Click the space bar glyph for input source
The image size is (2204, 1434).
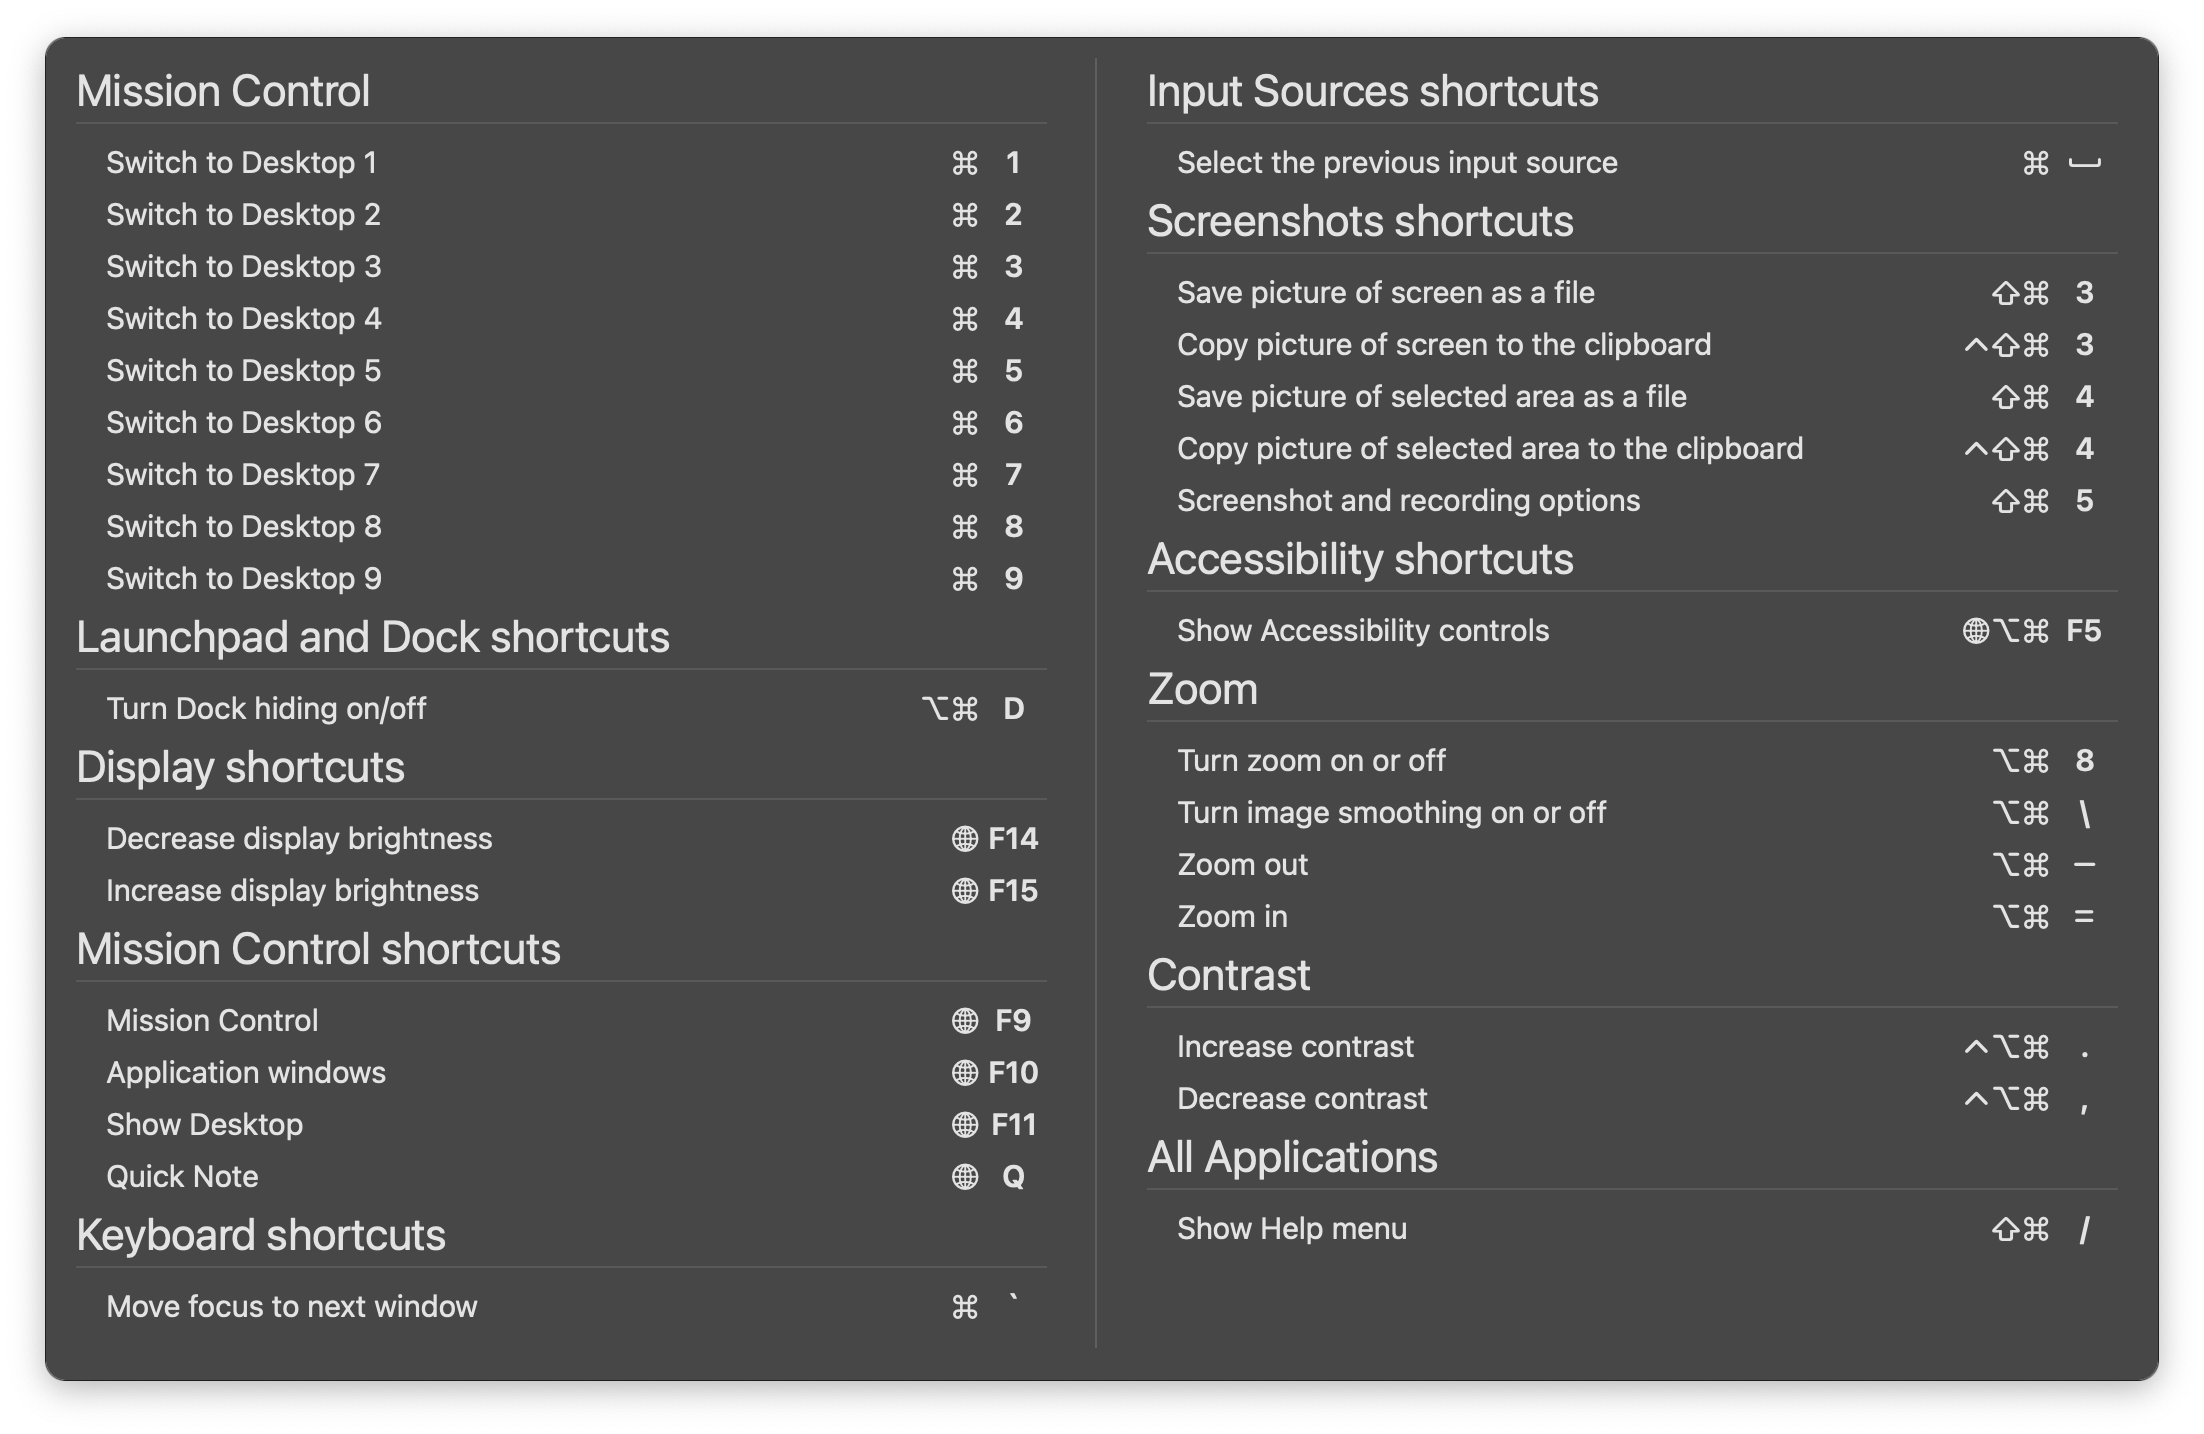pyautogui.click(x=2084, y=164)
